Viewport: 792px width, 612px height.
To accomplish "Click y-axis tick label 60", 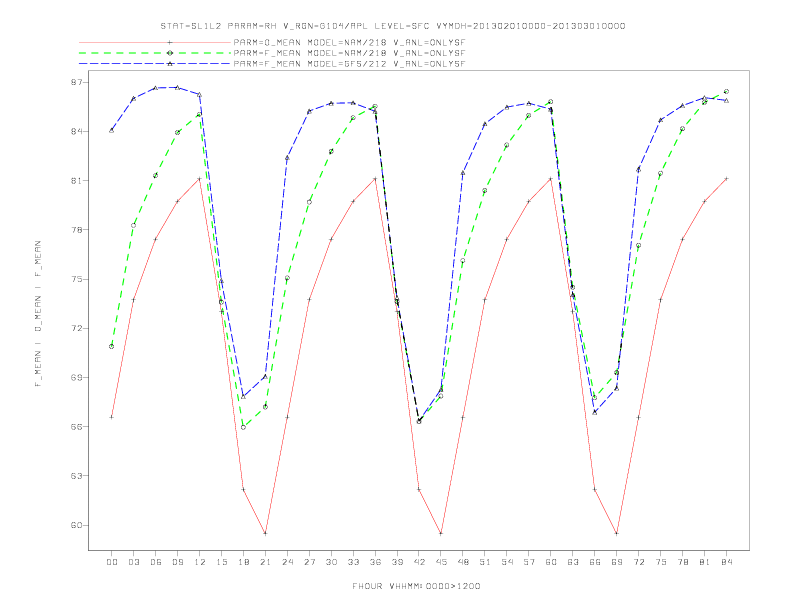I will pos(77,525).
